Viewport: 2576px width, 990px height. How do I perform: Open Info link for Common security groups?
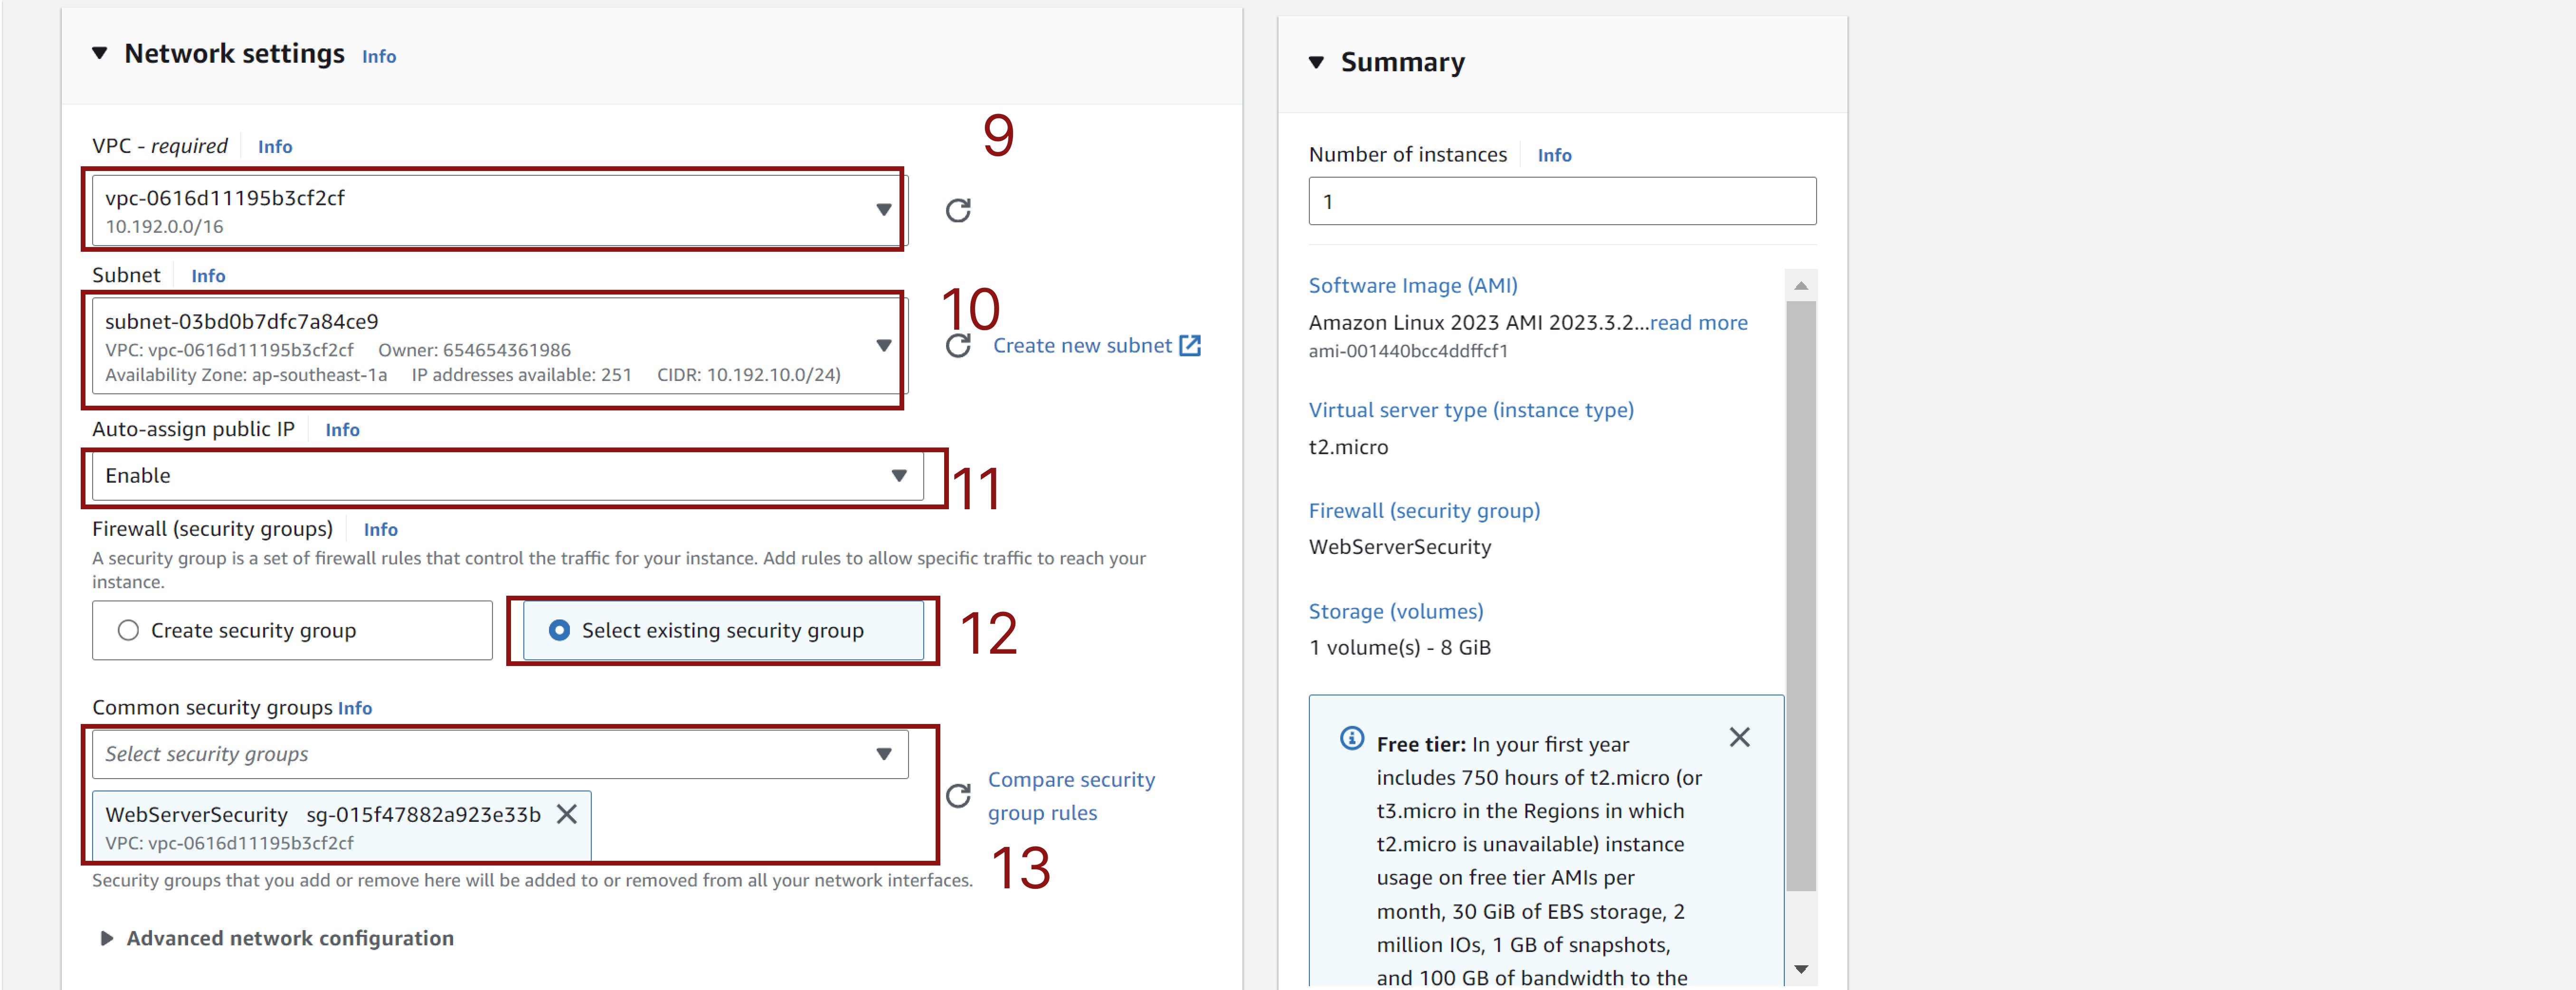click(355, 709)
